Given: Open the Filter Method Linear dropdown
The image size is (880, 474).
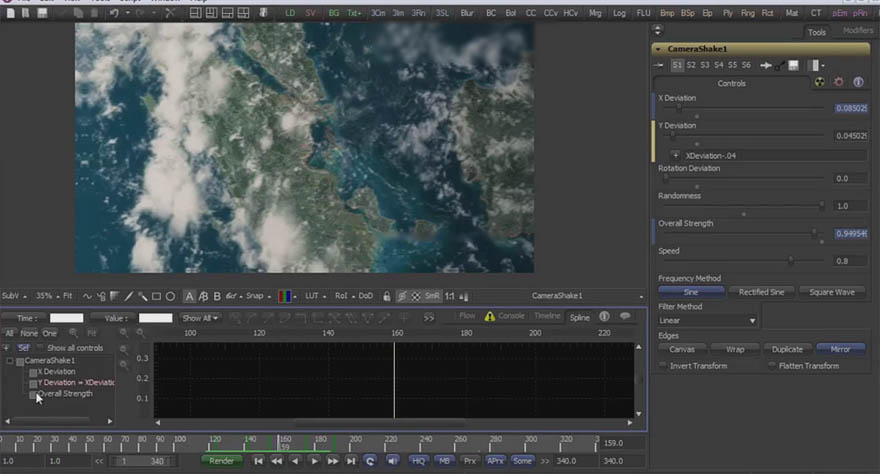Looking at the screenshot, I should point(707,320).
